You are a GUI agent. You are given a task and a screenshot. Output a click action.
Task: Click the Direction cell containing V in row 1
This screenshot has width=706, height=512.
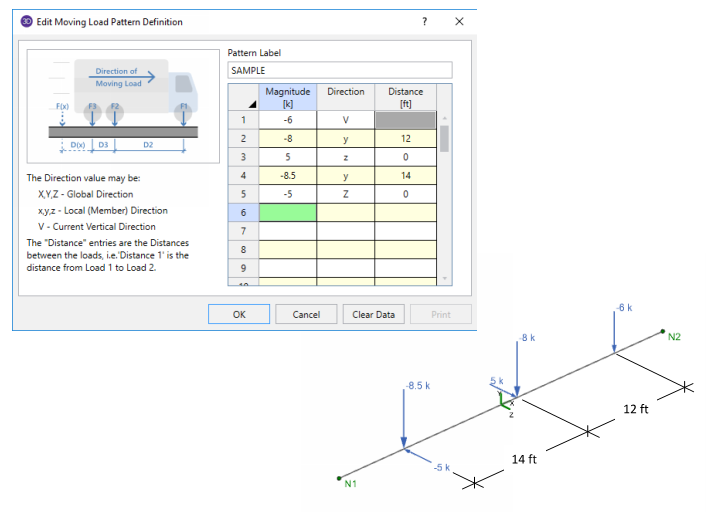pyautogui.click(x=346, y=120)
